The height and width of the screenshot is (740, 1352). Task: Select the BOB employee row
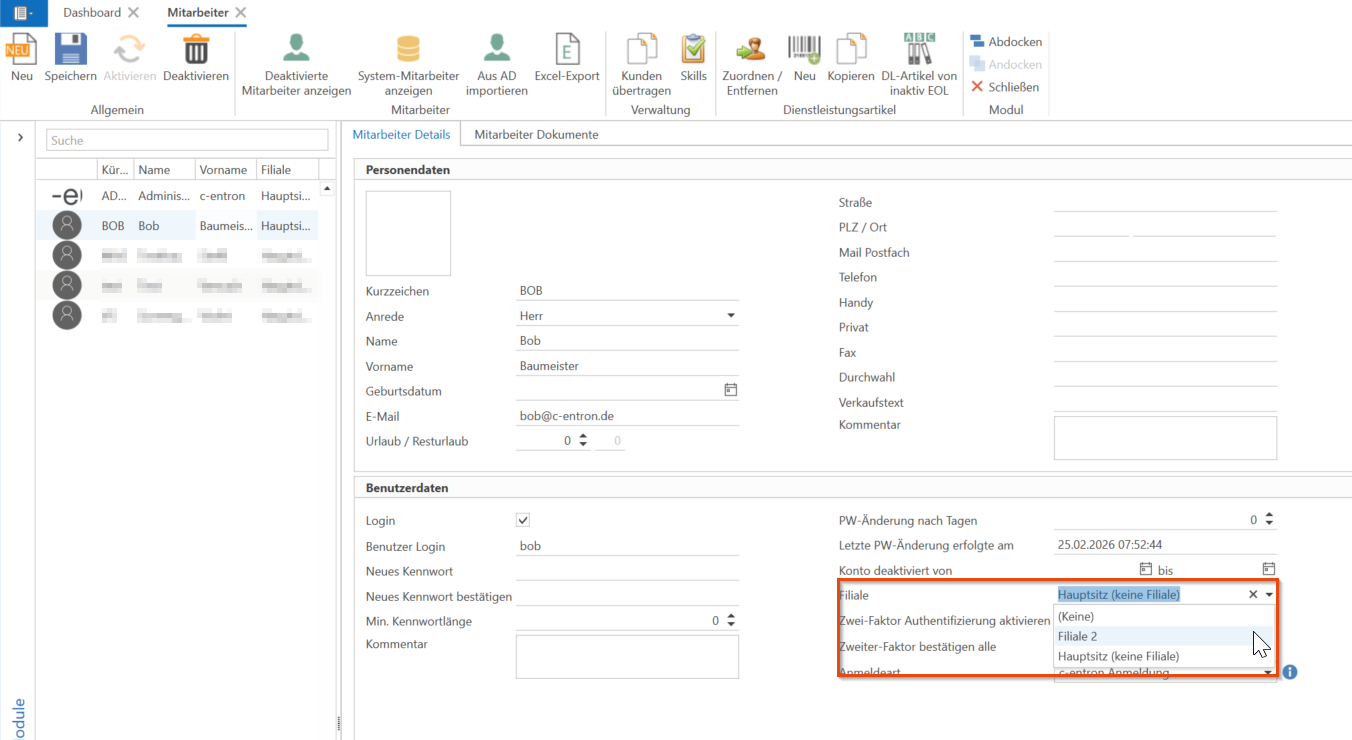point(178,226)
